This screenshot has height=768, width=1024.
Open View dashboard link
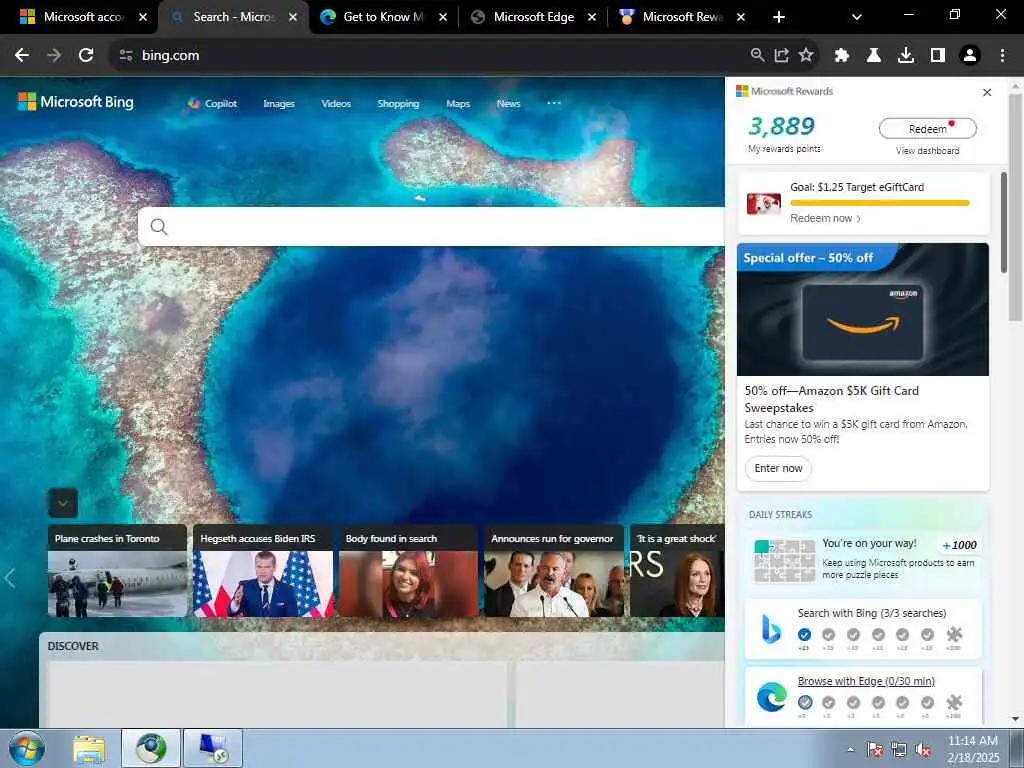click(927, 151)
